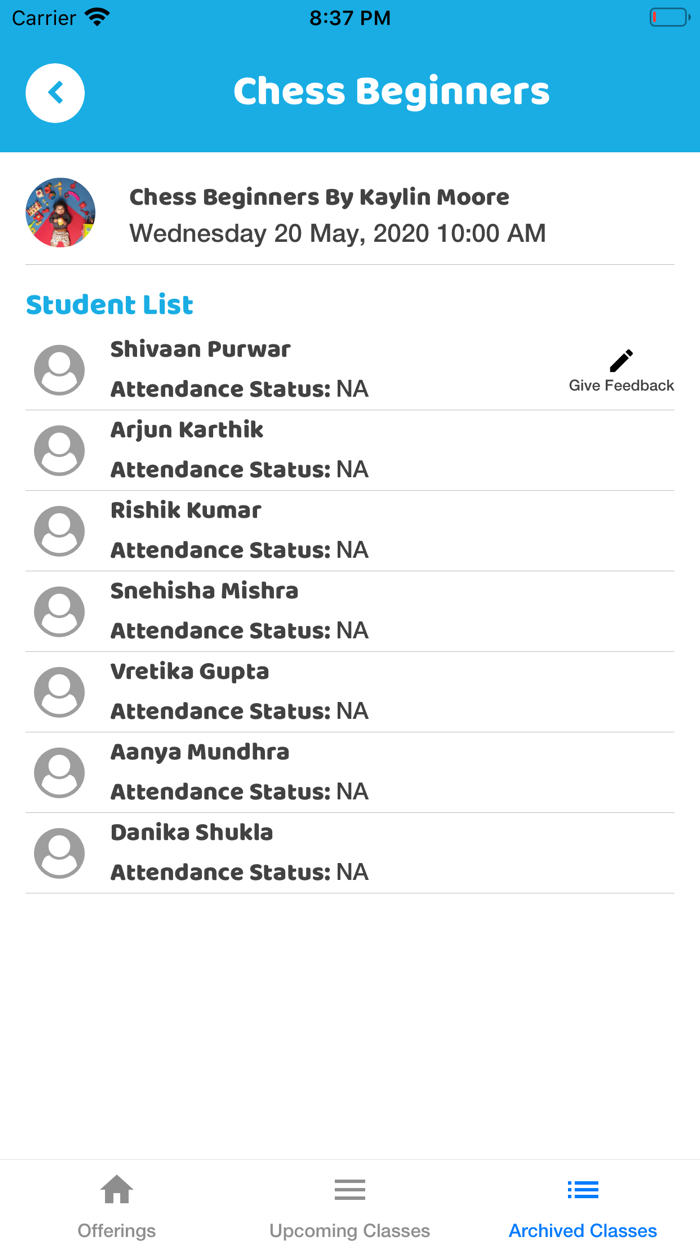700x1244 pixels.
Task: Tap Danika Shukla's avatar icon
Action: [x=60, y=853]
